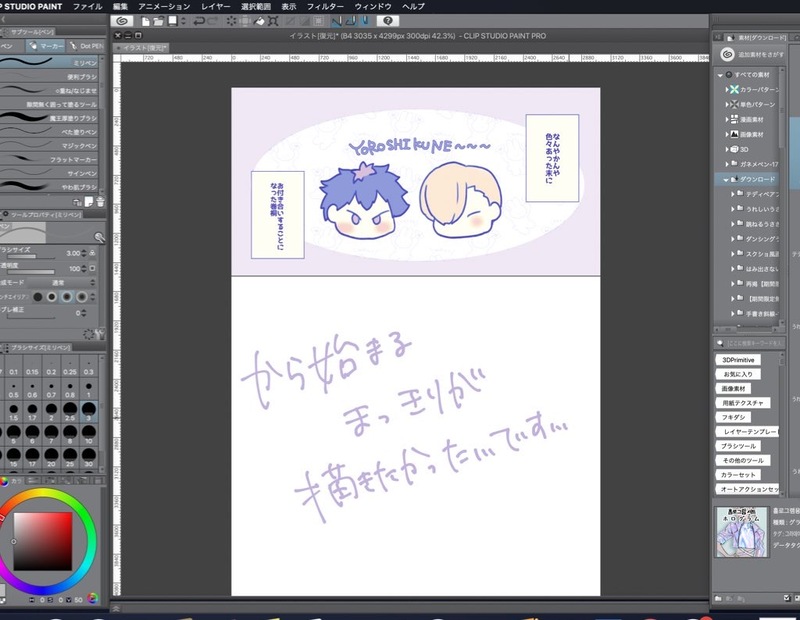This screenshot has width=800, height=620.
Task: Expand the 画像素材 folder
Action: pyautogui.click(x=727, y=135)
